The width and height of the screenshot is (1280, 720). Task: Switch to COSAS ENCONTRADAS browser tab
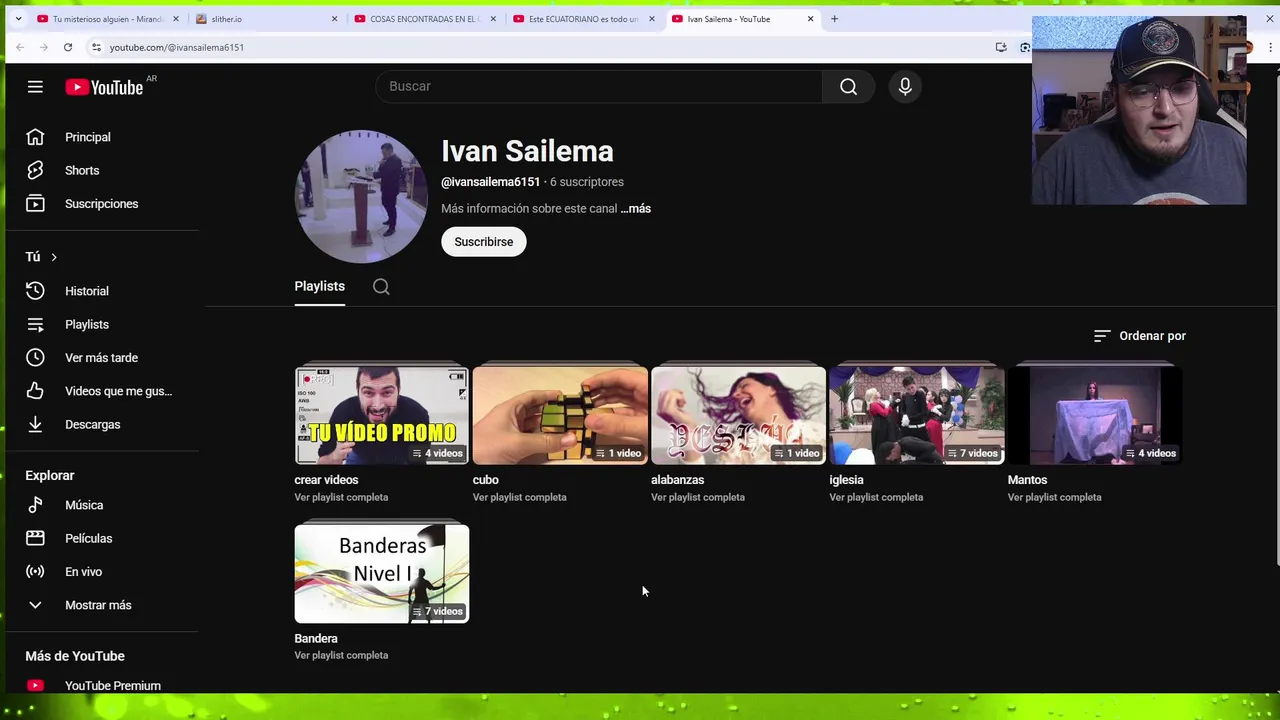pos(426,19)
